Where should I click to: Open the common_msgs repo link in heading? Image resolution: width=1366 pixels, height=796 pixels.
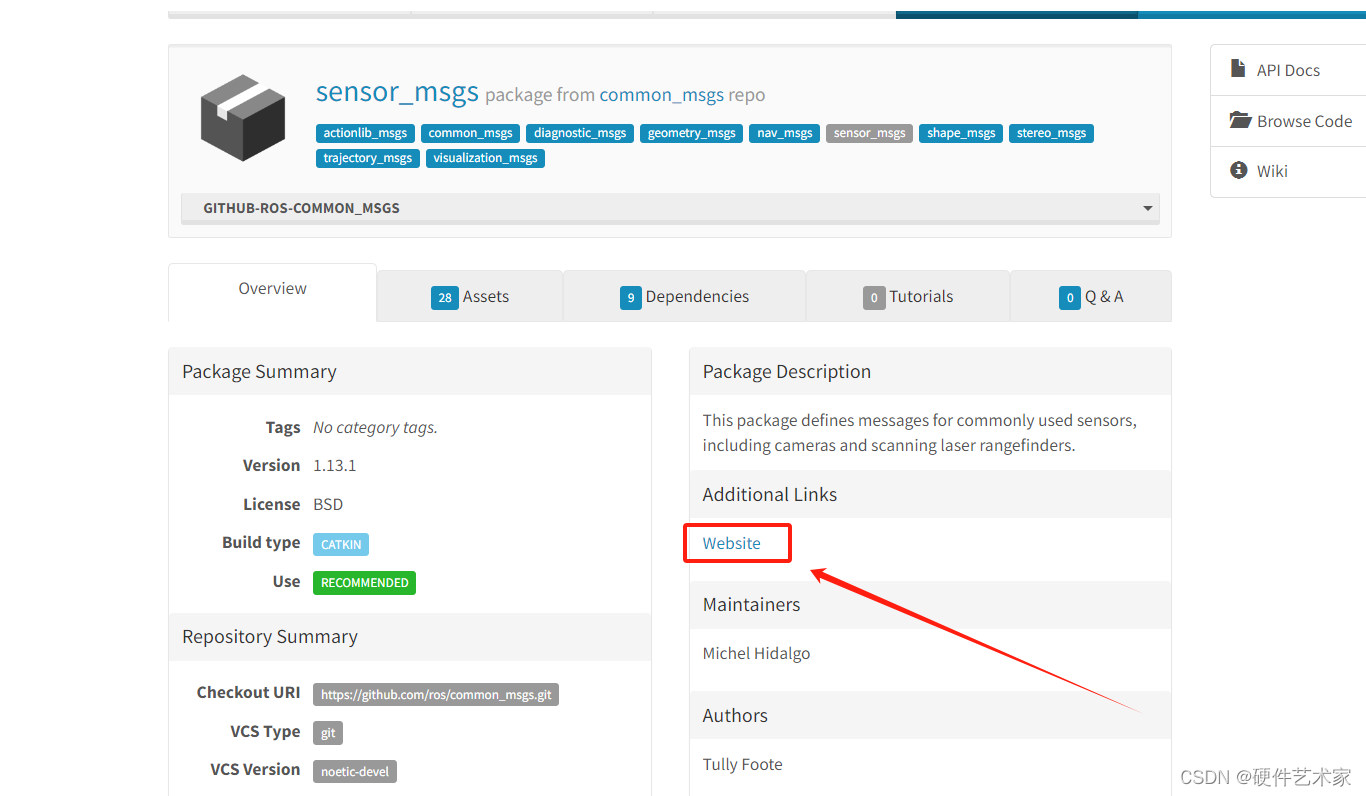[x=661, y=95]
